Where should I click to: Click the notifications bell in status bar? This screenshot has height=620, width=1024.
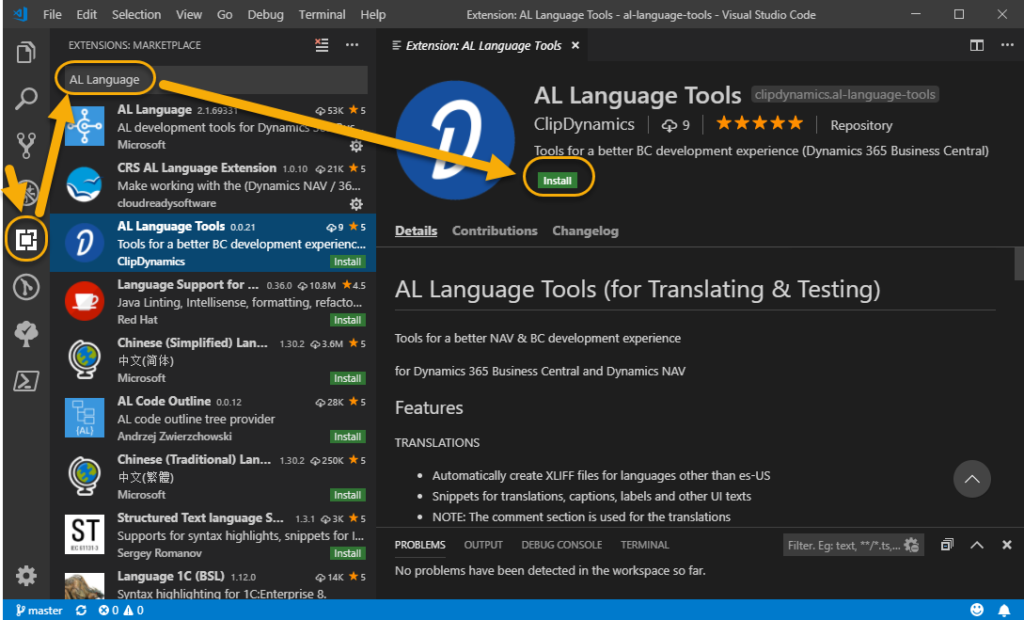(x=1004, y=610)
